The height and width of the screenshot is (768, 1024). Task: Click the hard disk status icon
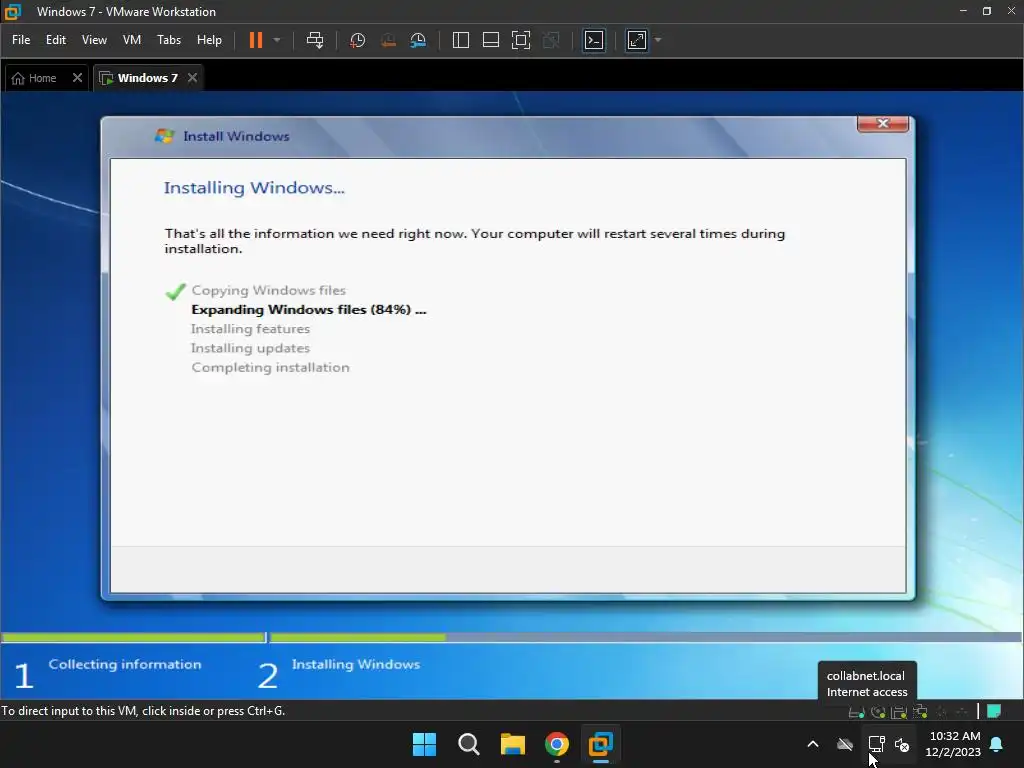856,712
